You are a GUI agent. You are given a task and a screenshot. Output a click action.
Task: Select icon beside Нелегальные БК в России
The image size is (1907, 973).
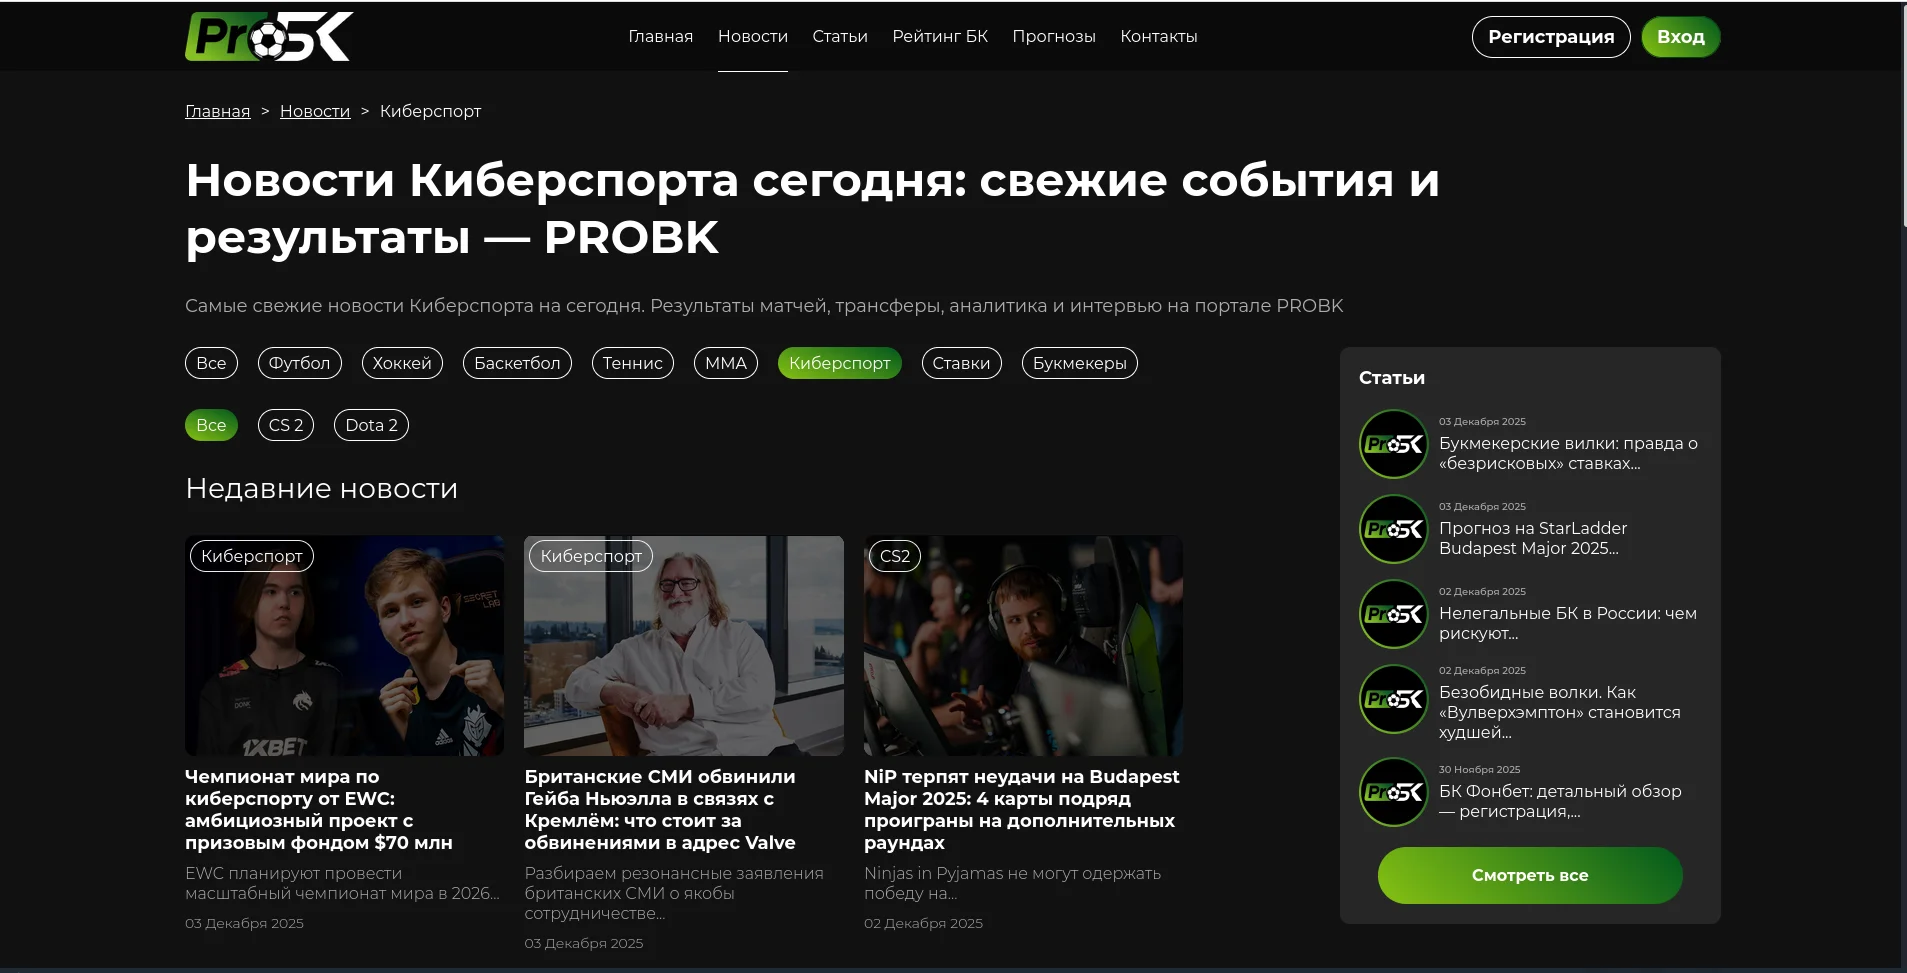[x=1393, y=614]
